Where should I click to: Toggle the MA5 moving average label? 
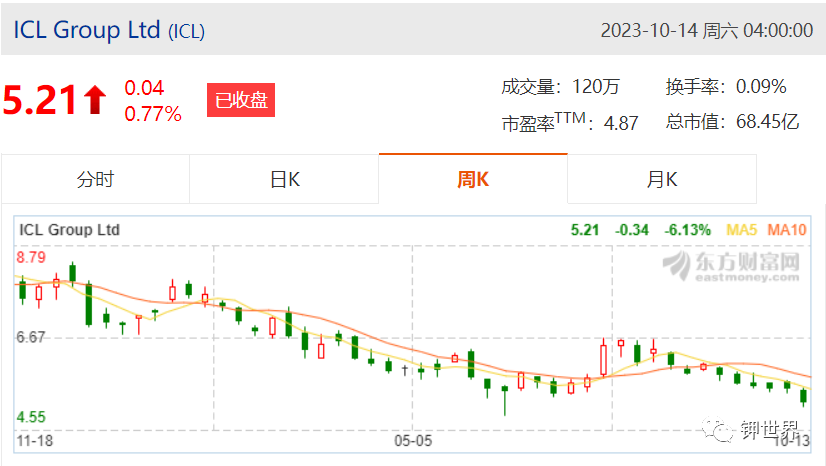click(741, 230)
